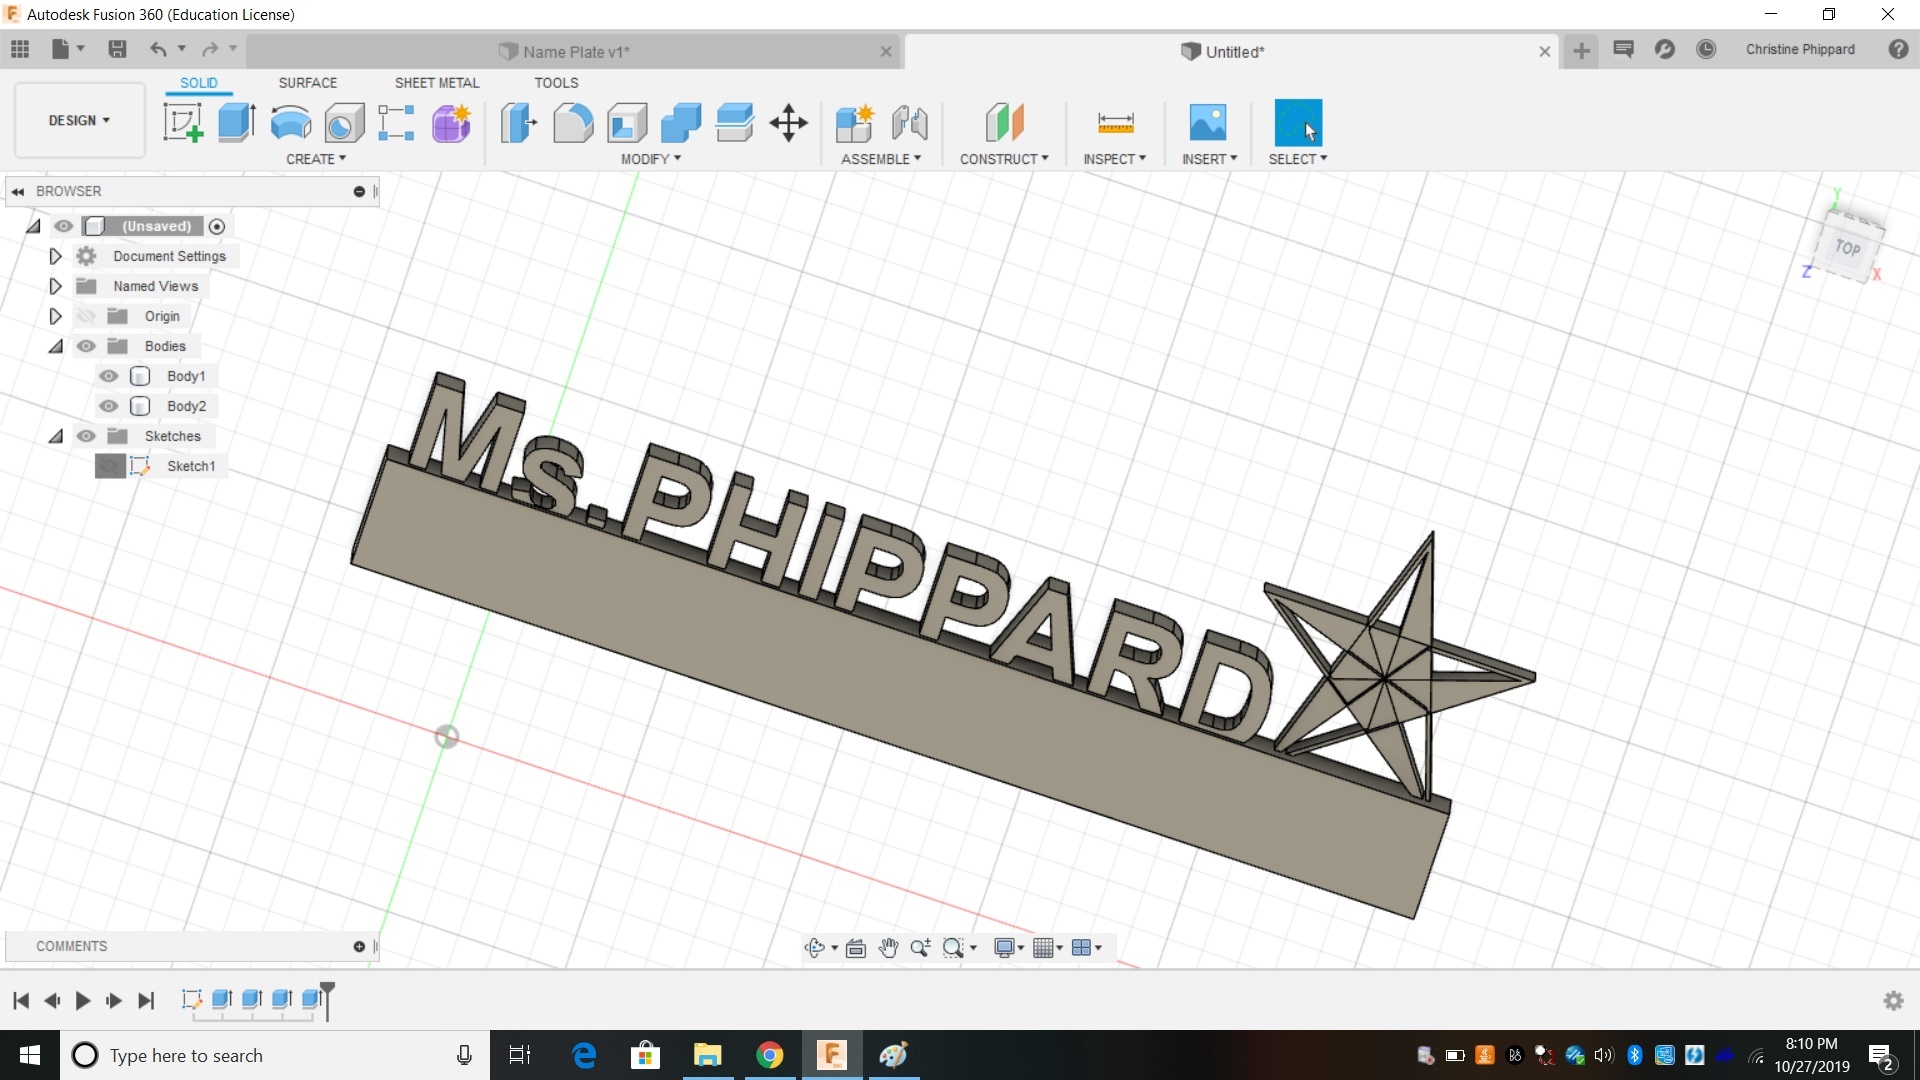The width and height of the screenshot is (1920, 1080).
Task: Open the INSPECT dropdown menu
Action: click(1114, 159)
